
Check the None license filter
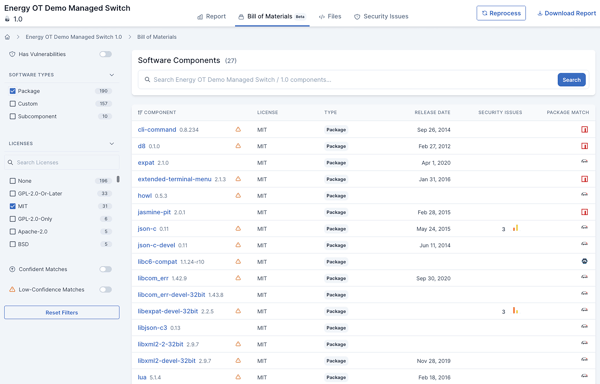click(13, 181)
